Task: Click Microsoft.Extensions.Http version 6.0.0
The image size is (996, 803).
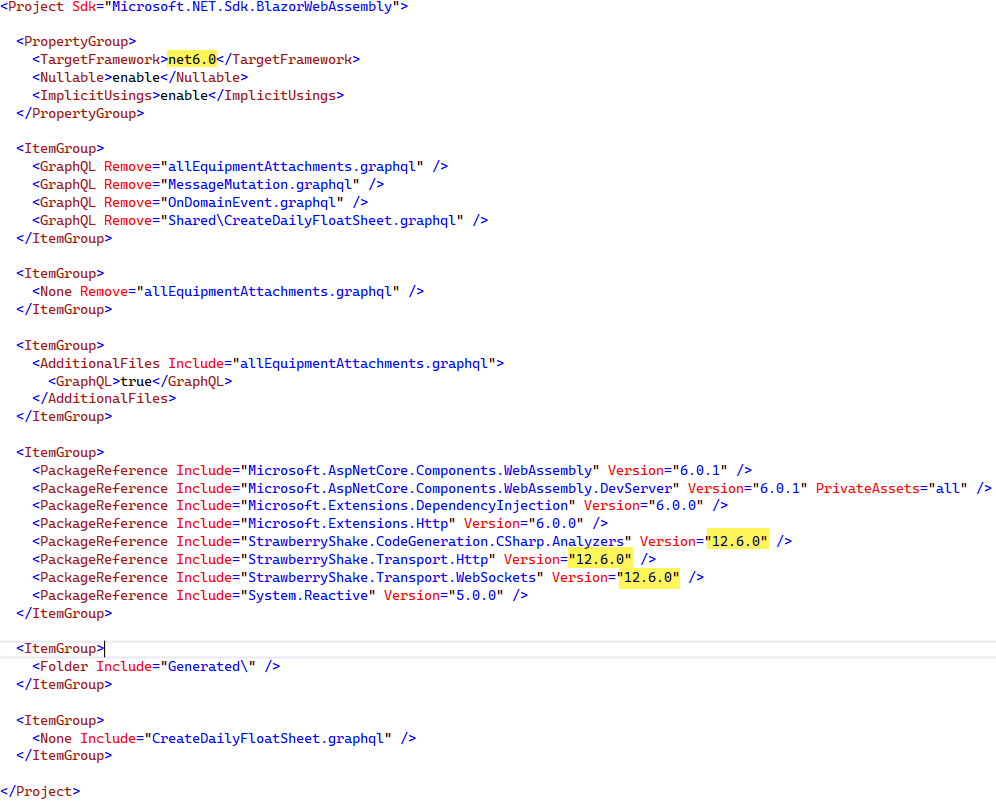Action: [555, 523]
